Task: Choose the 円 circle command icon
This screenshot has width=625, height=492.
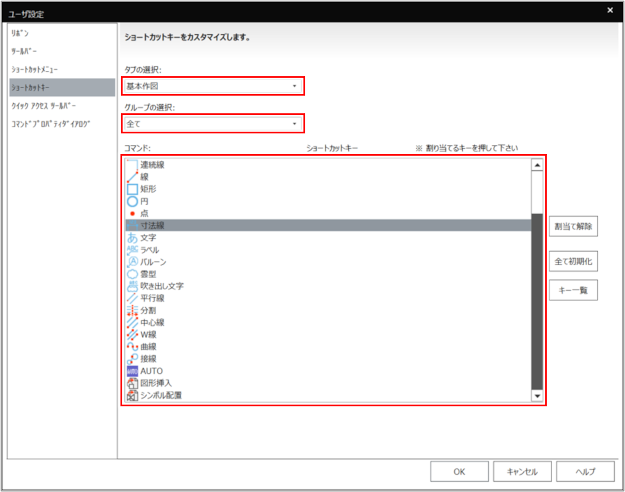Action: click(x=131, y=201)
